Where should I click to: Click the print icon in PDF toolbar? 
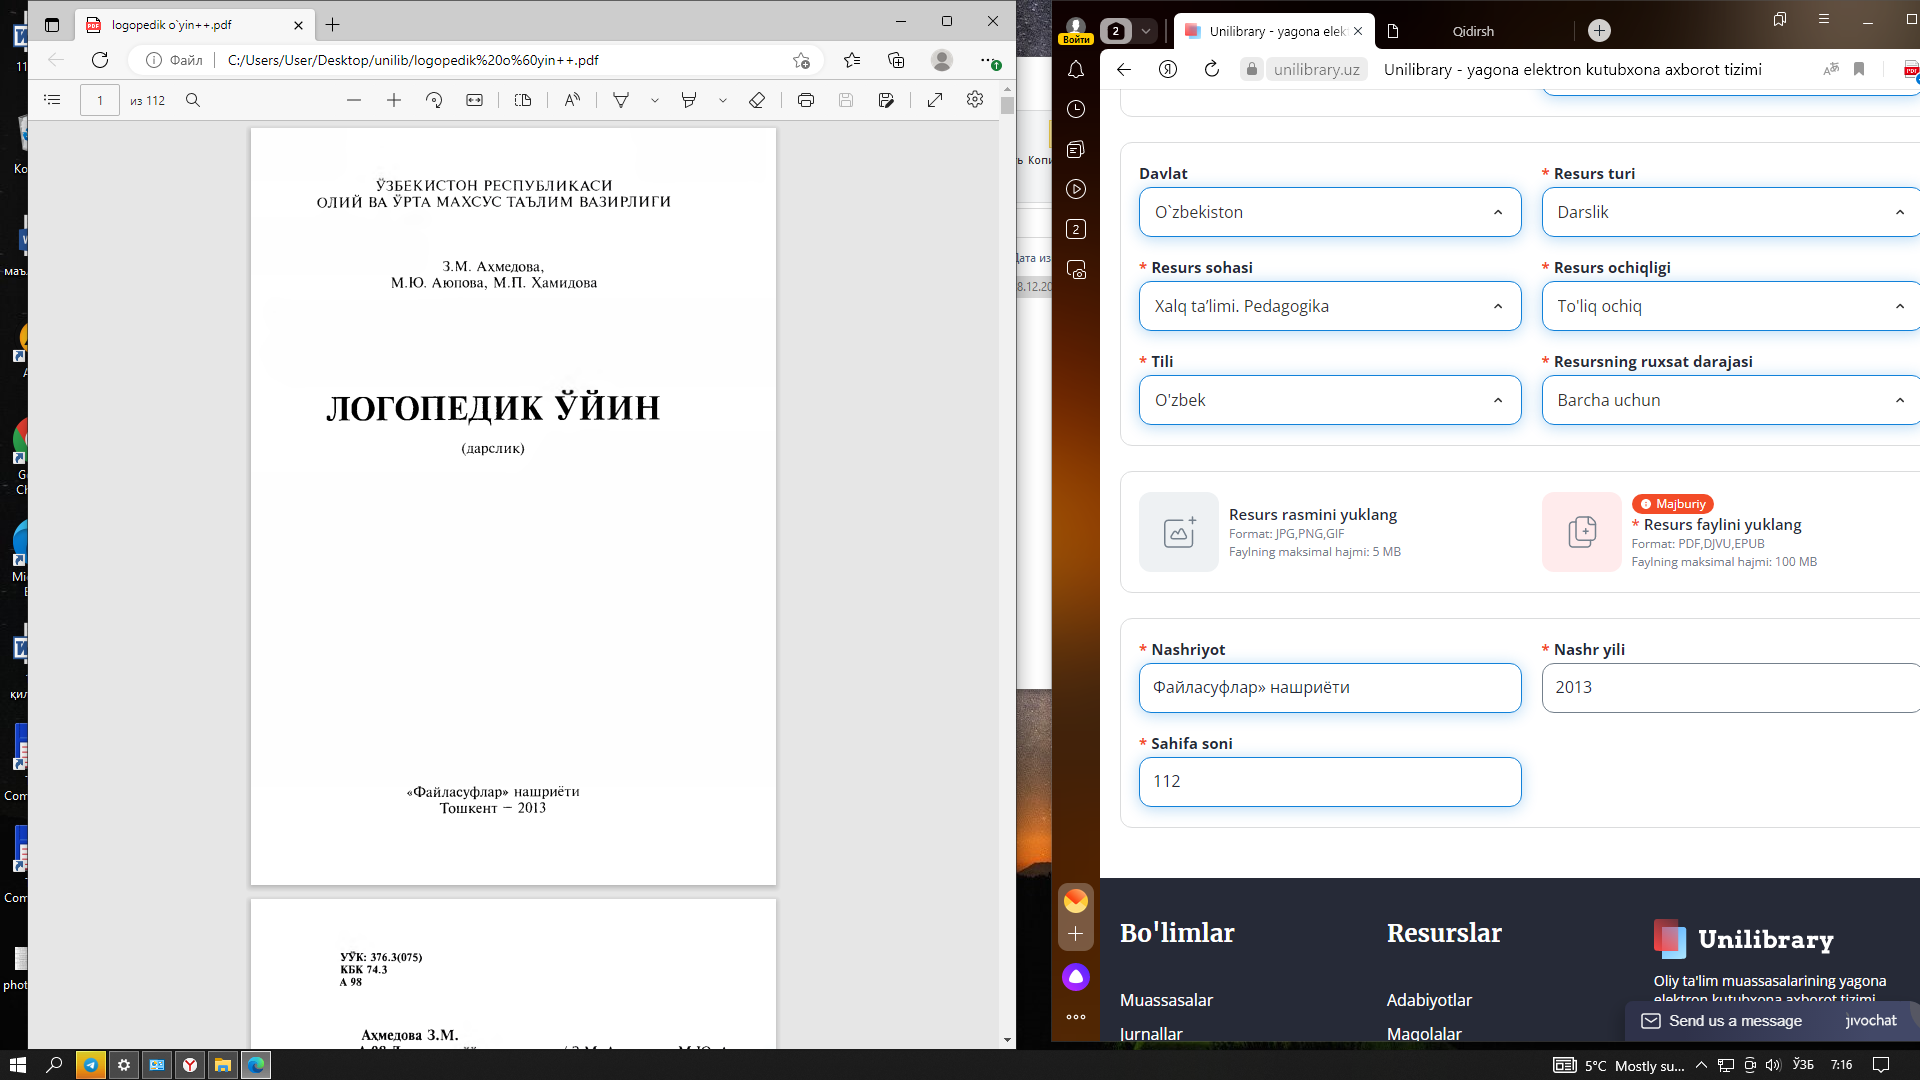[x=806, y=100]
